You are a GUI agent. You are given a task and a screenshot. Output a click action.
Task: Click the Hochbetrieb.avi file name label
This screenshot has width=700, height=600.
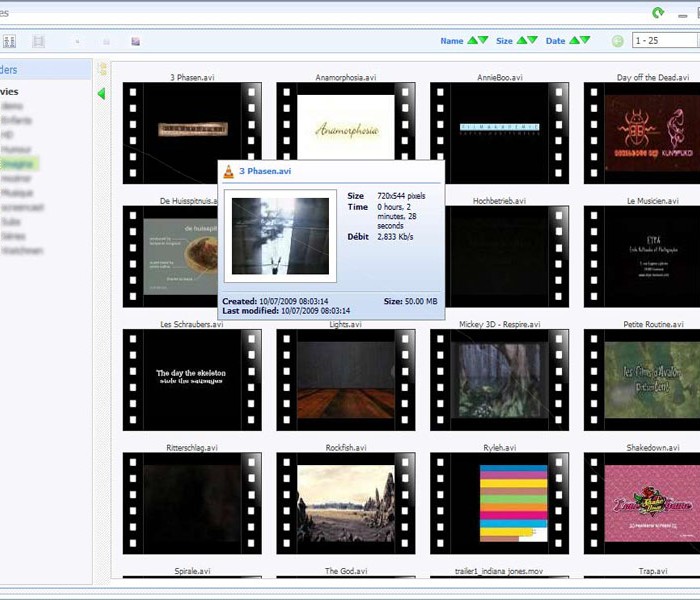499,201
